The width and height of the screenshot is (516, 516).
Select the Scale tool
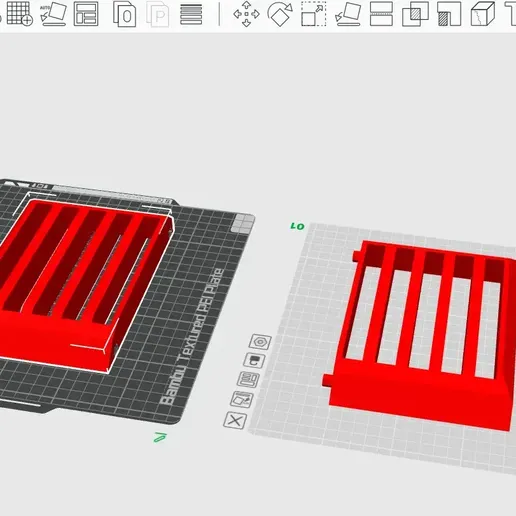tap(314, 14)
